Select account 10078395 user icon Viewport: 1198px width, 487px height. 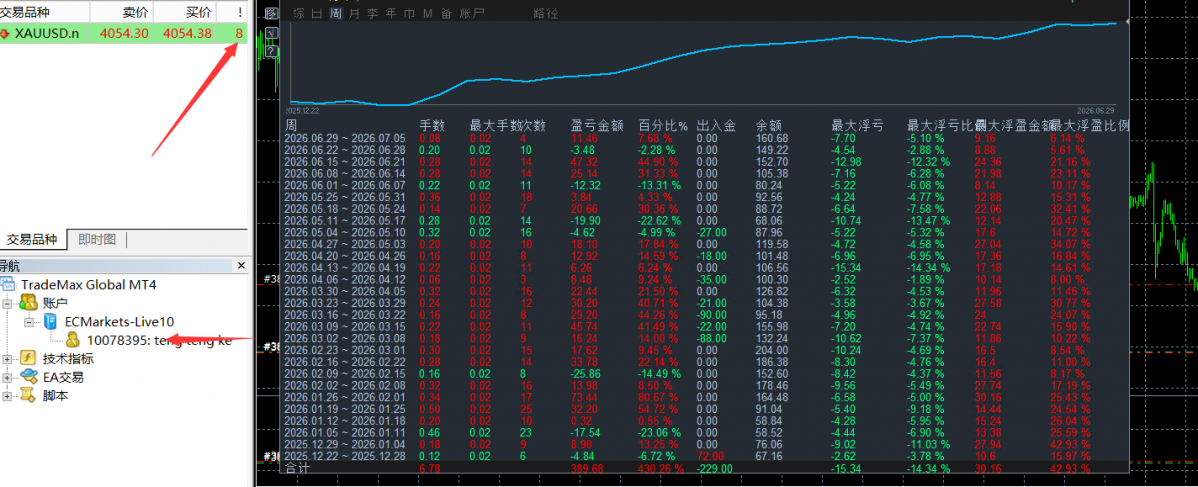[x=74, y=340]
